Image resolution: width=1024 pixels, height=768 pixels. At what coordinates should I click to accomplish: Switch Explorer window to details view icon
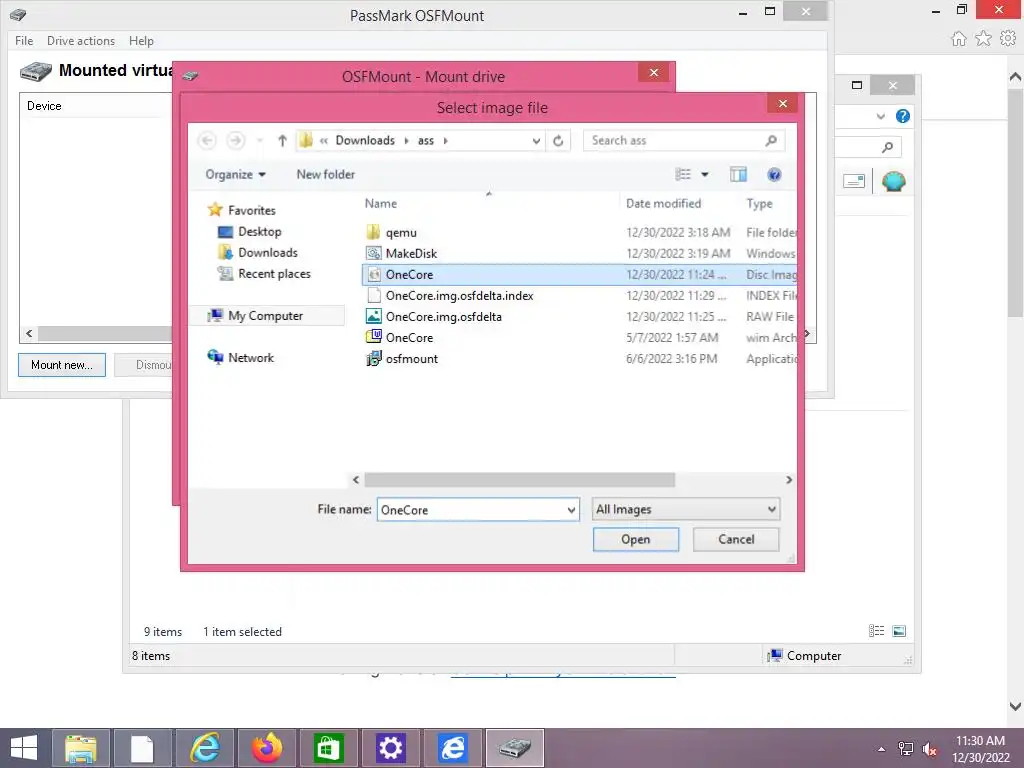point(876,631)
